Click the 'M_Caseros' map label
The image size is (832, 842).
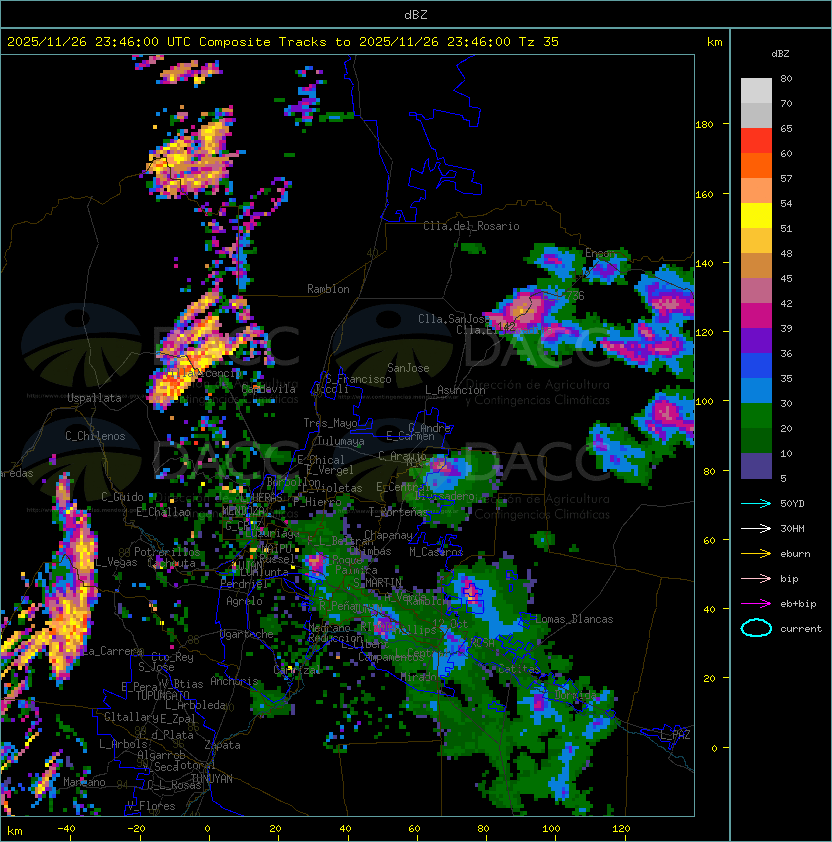pyautogui.click(x=436, y=551)
